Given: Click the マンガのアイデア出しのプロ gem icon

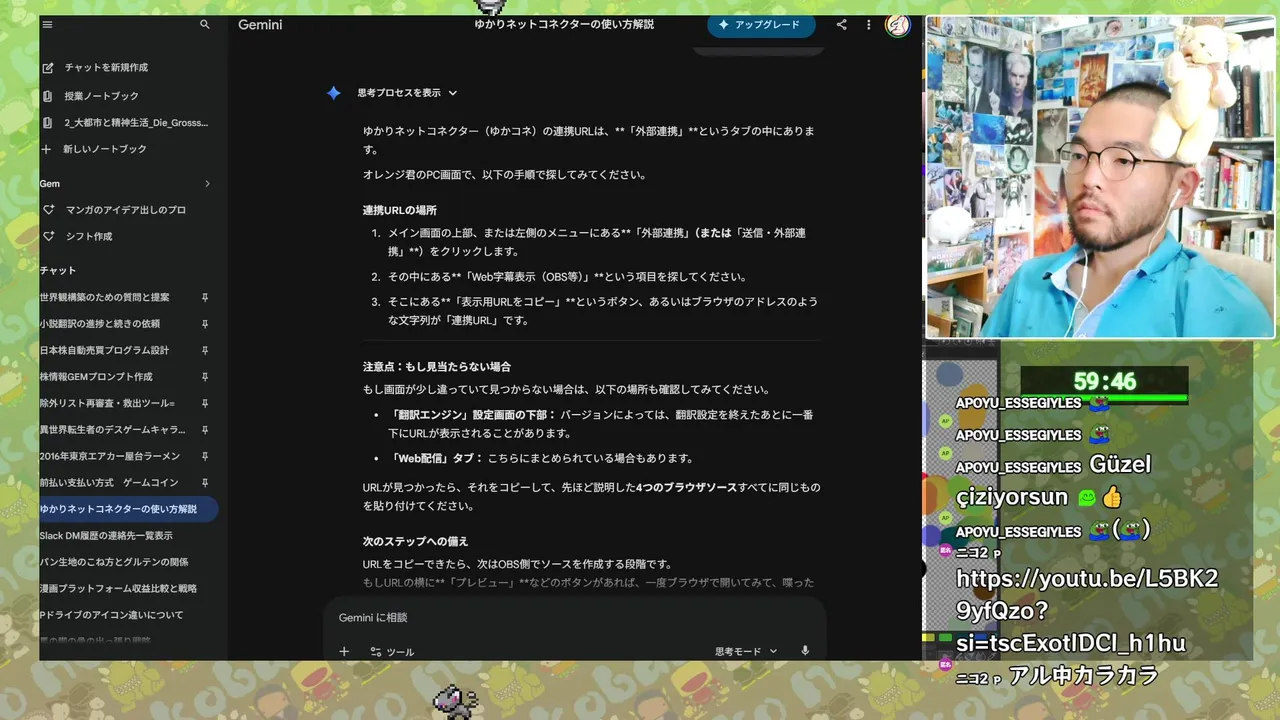Looking at the screenshot, I should (x=47, y=210).
